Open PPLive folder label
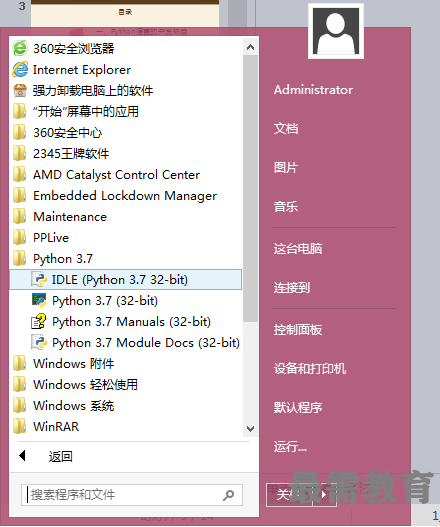Viewport: 440px width, 527px height. (x=51, y=238)
